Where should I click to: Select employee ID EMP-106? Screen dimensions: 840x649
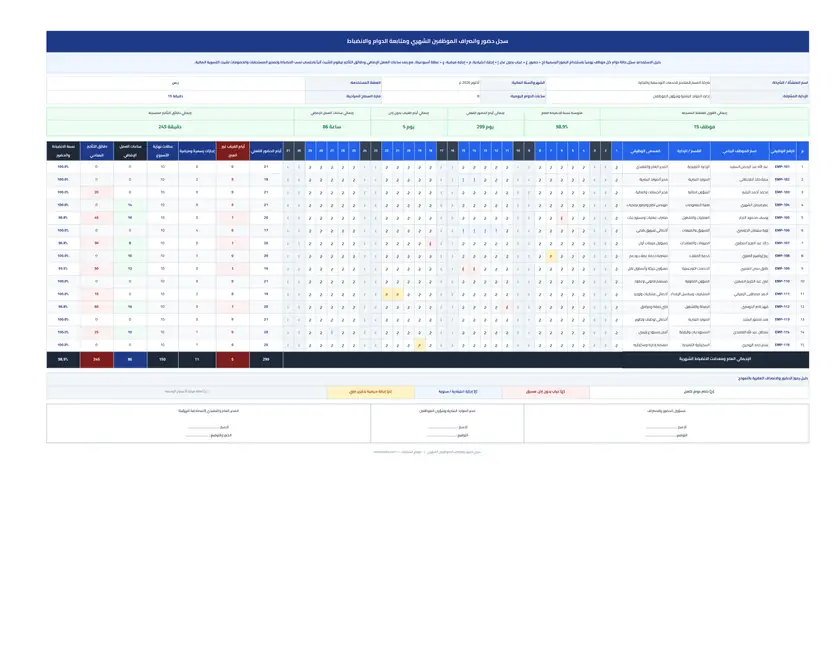coord(782,230)
